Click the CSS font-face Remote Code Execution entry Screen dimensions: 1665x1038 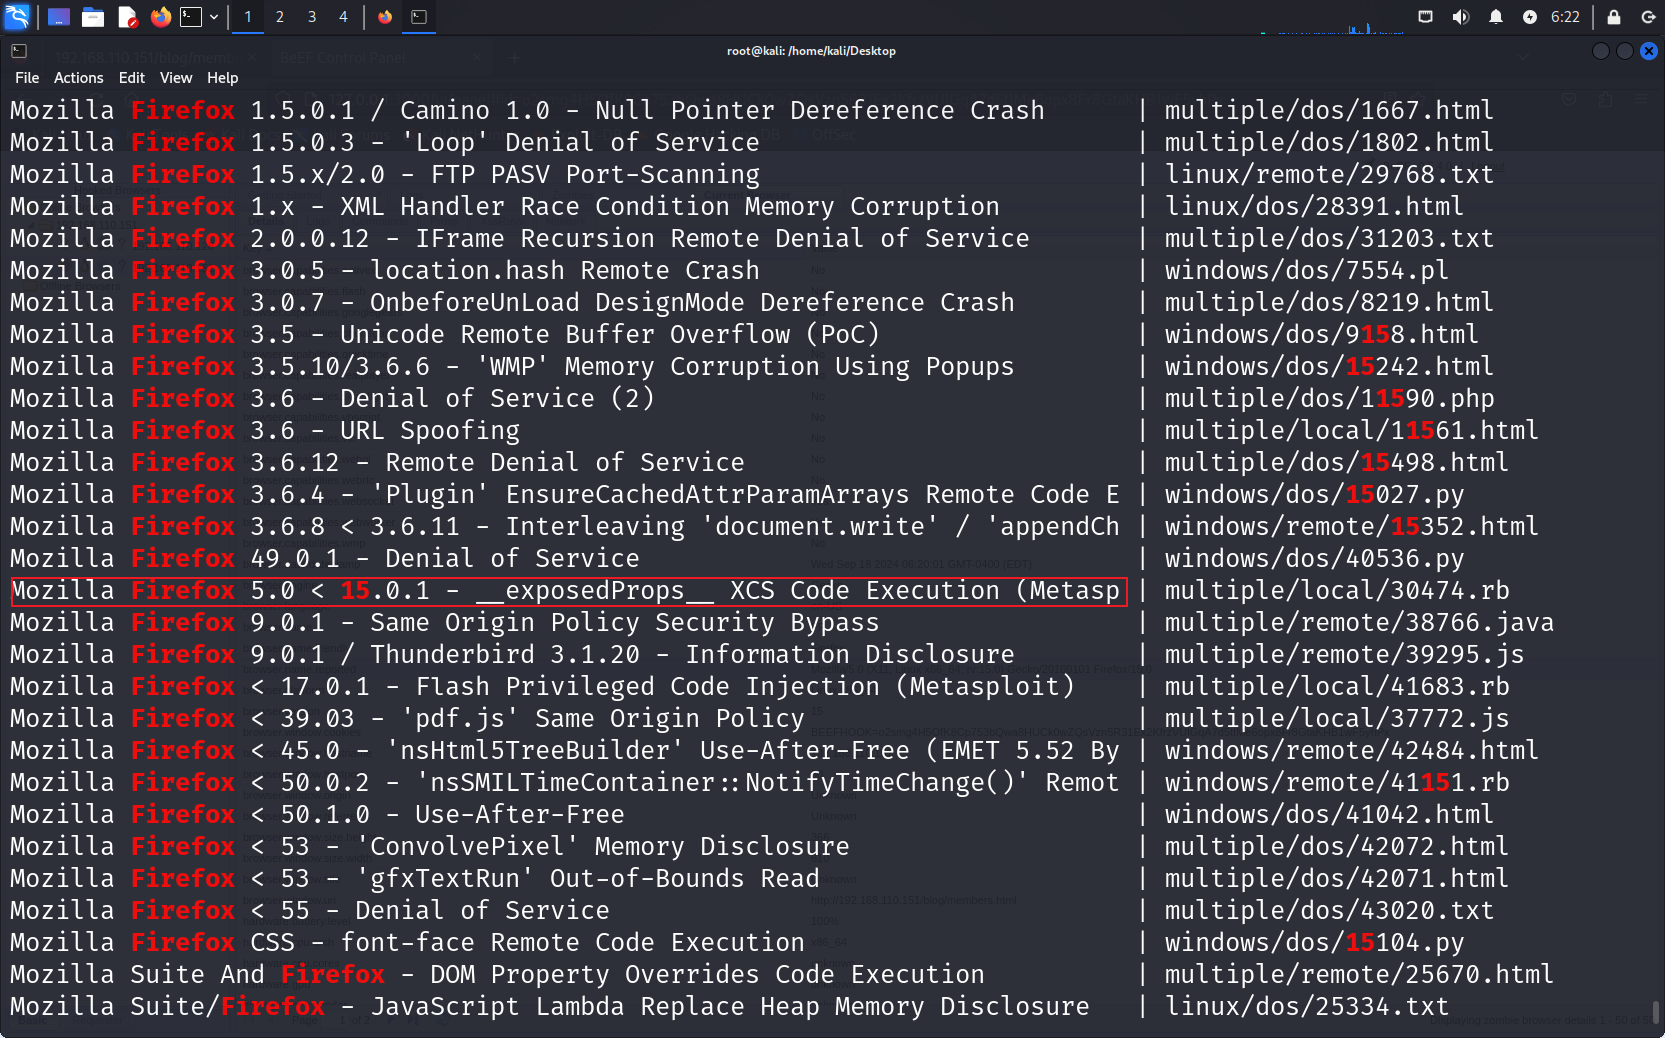pyautogui.click(x=407, y=942)
